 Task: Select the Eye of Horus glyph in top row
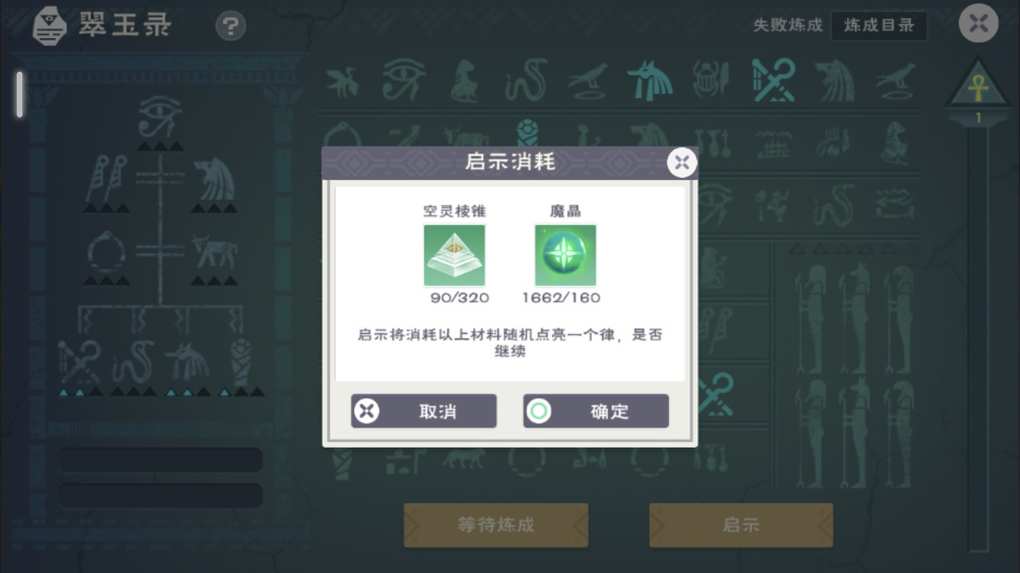coord(403,80)
